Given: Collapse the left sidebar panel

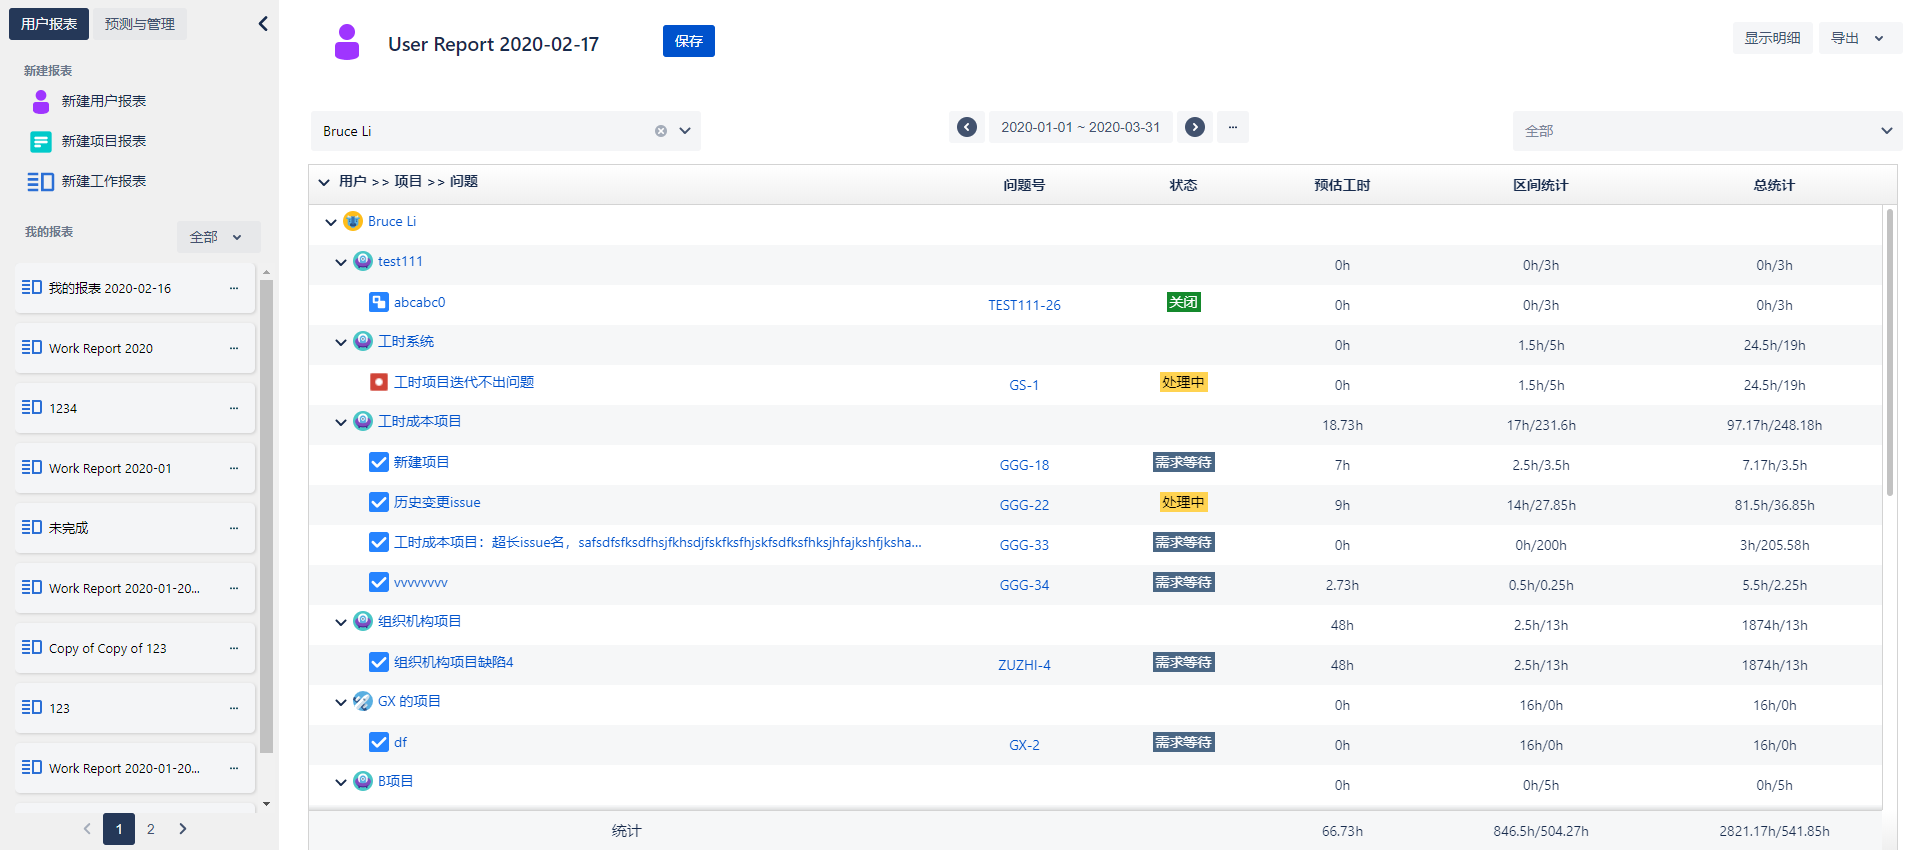Looking at the screenshot, I should tap(263, 23).
